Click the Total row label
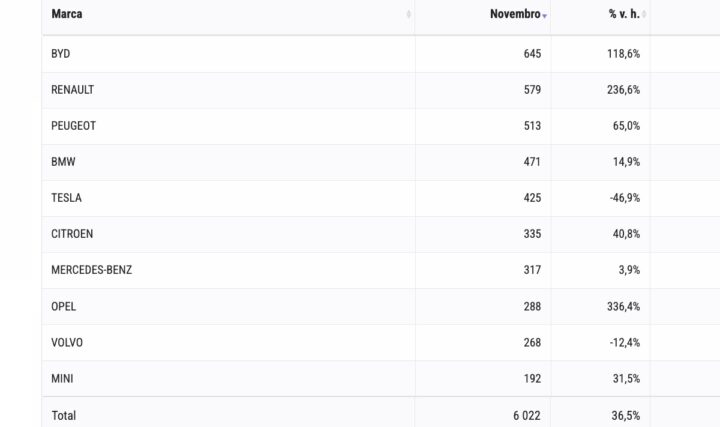 63,415
